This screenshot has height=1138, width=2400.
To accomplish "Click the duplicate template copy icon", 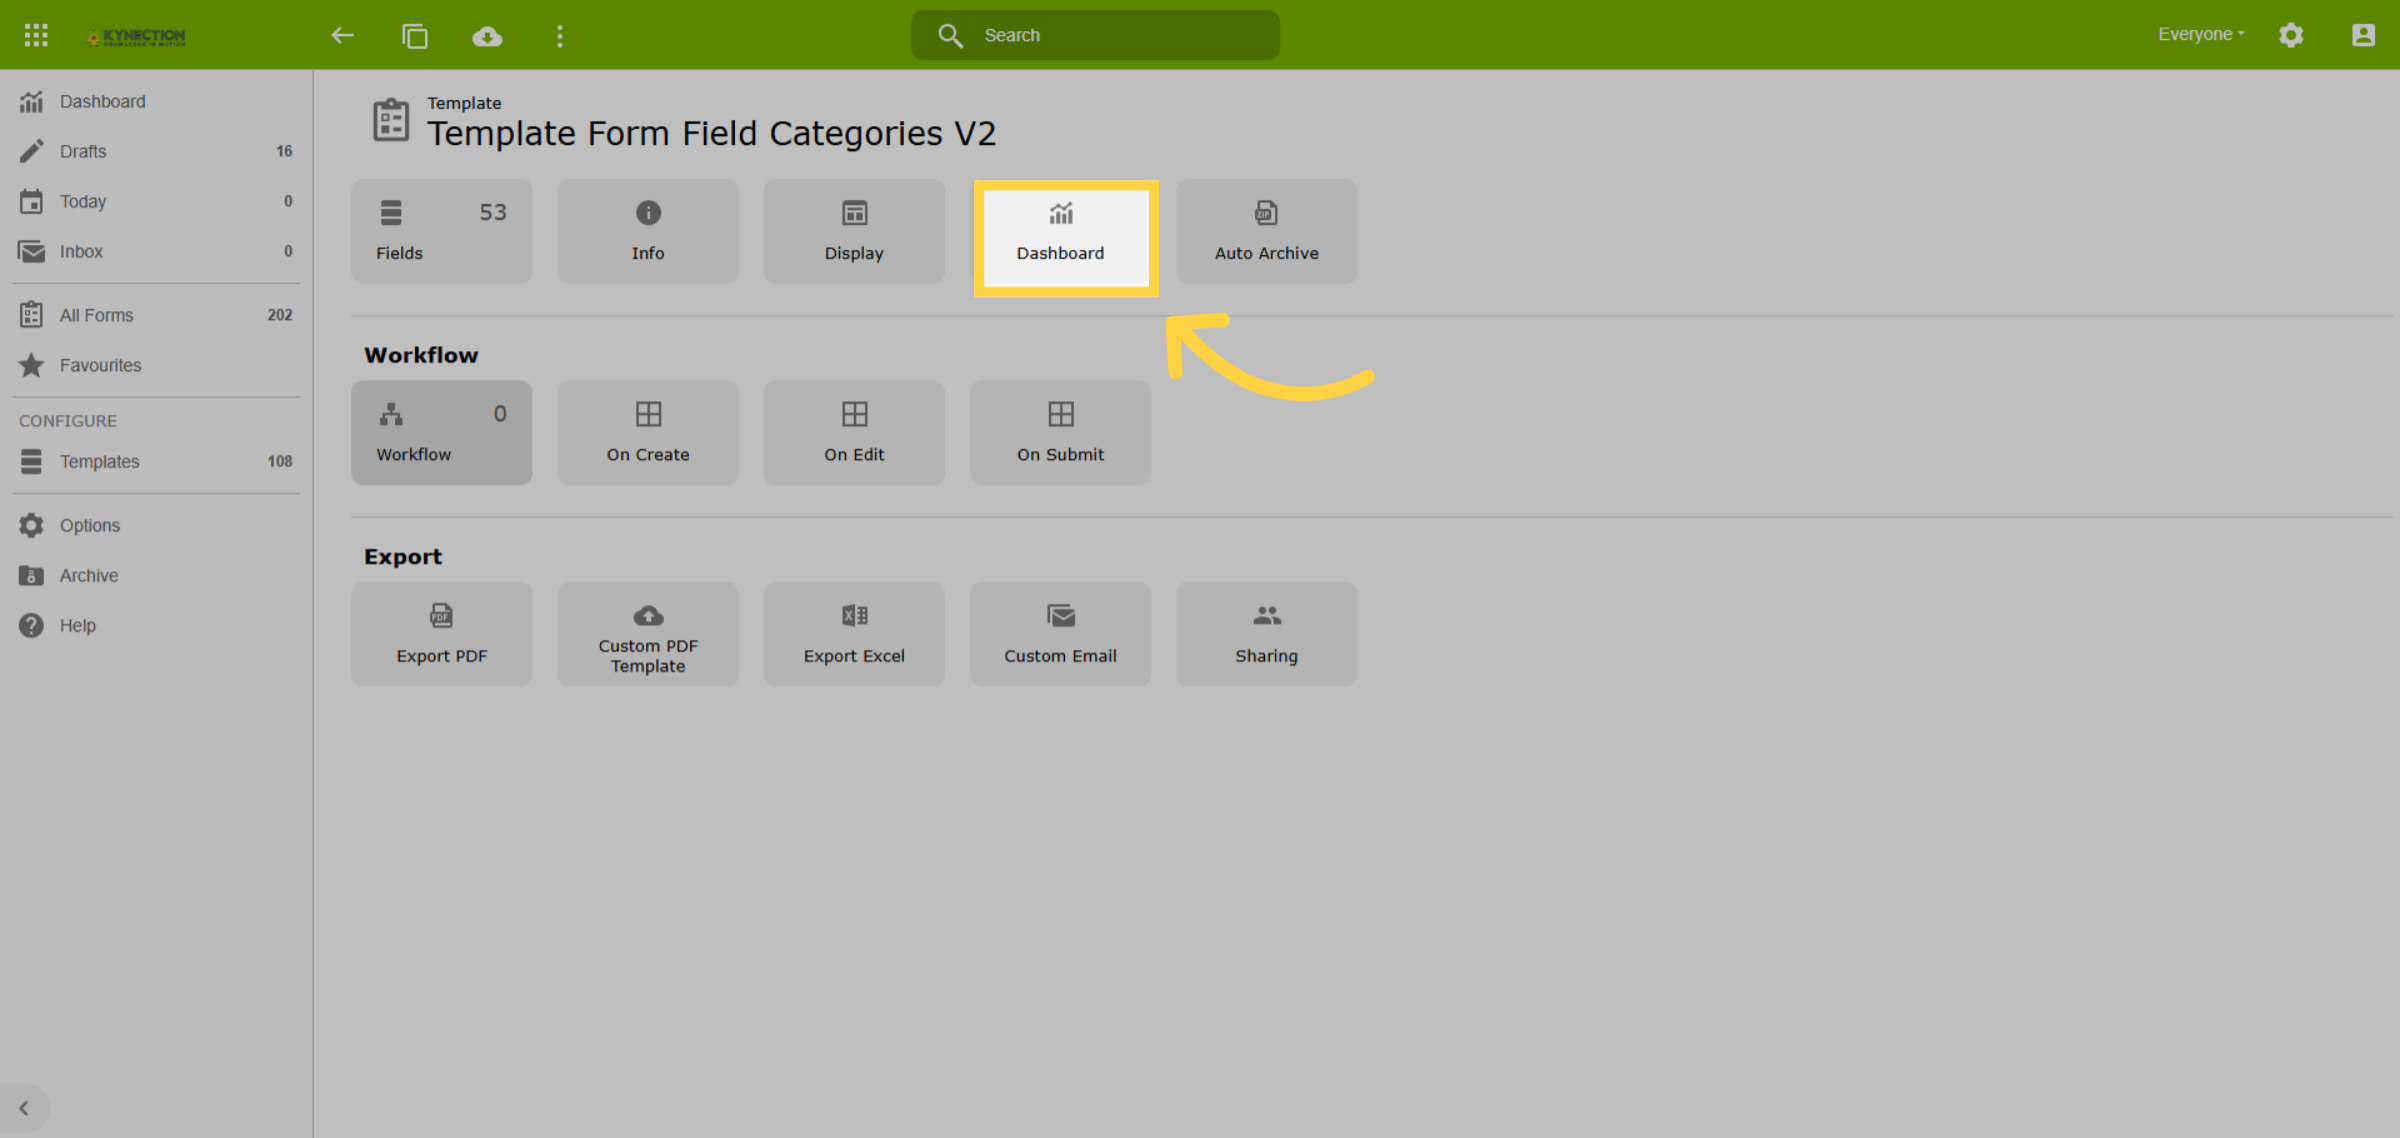I will point(415,36).
